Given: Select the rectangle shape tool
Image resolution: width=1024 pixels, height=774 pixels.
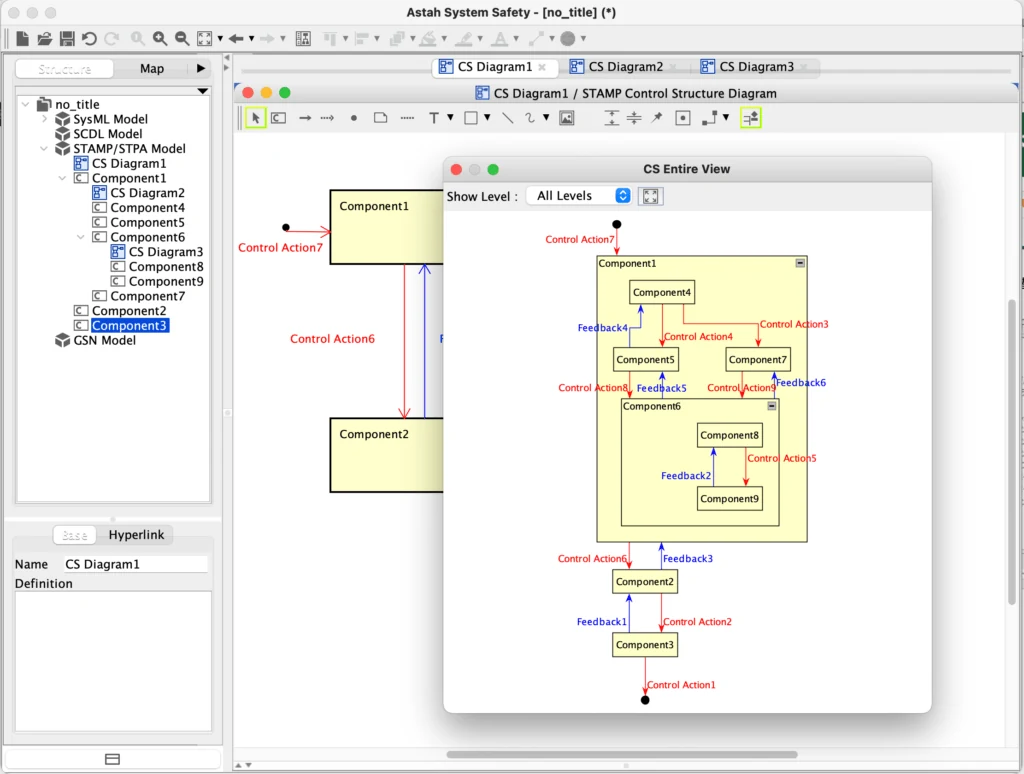Looking at the screenshot, I should coord(471,118).
